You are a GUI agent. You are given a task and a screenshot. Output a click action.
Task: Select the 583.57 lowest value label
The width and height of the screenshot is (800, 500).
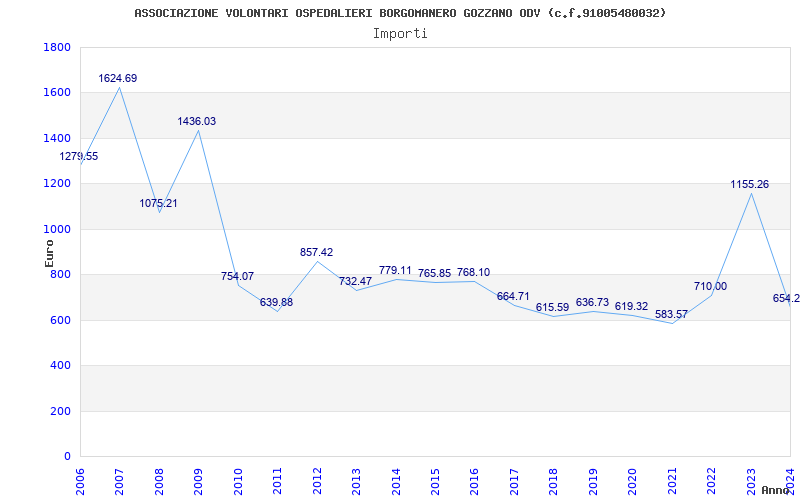[x=670, y=314]
